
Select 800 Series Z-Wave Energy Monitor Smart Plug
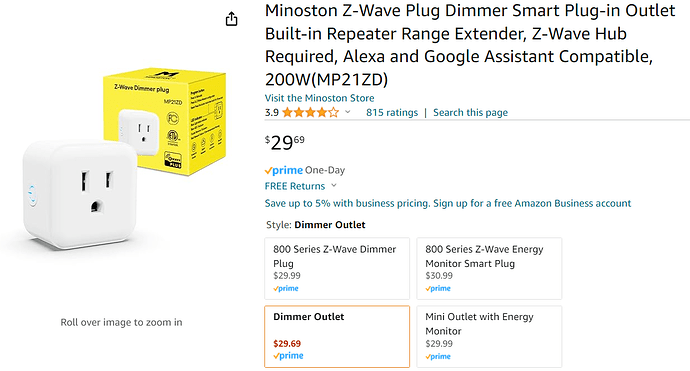click(x=489, y=268)
